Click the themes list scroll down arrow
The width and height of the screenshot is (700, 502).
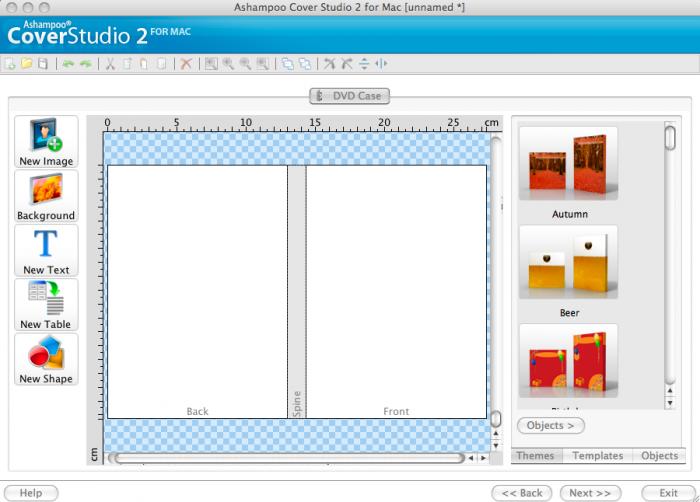pos(670,403)
